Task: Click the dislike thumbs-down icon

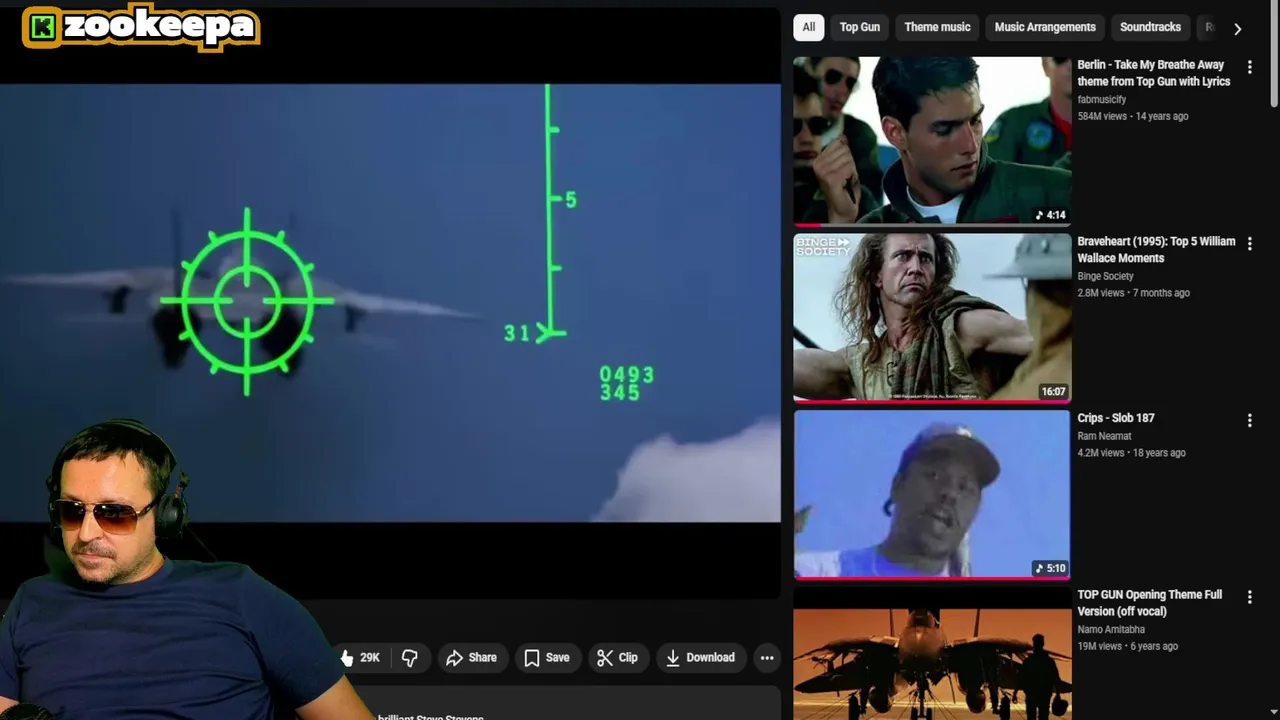Action: pos(410,657)
